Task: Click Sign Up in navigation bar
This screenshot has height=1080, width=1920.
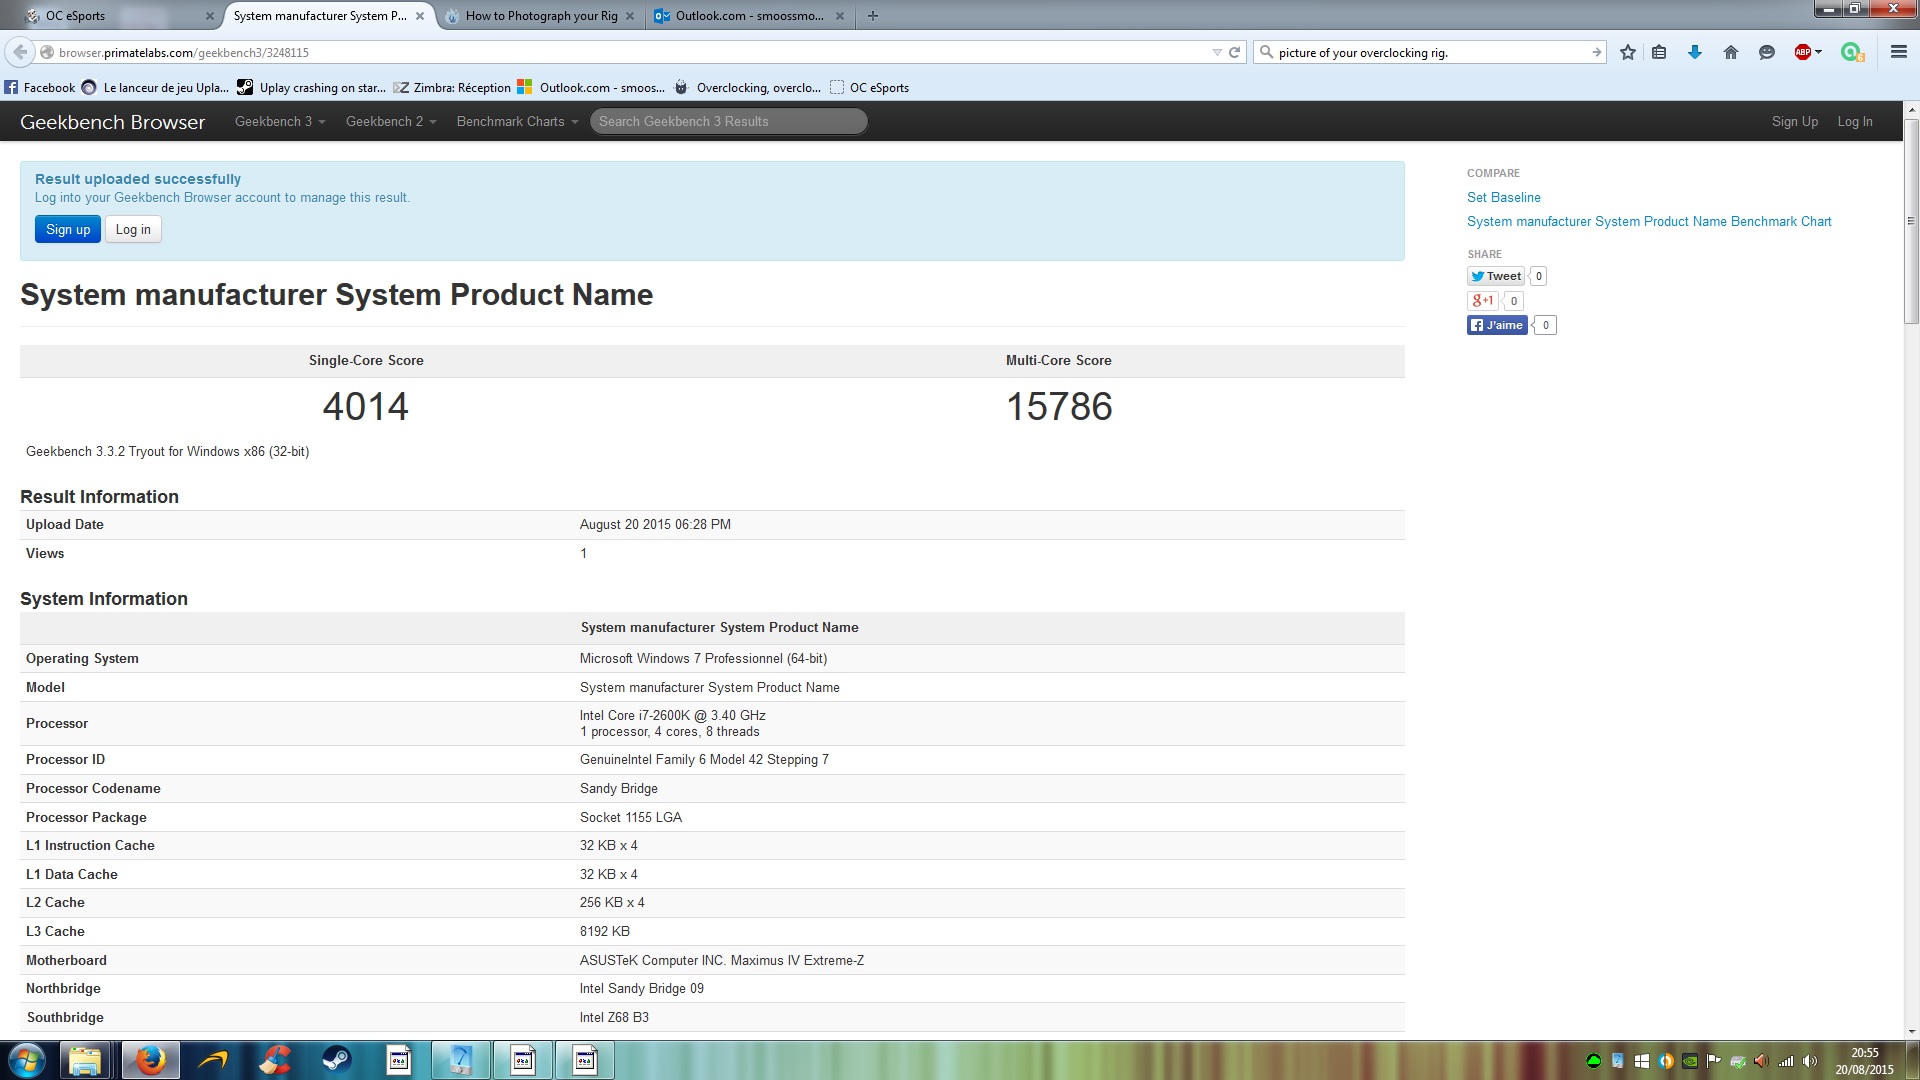Action: pyautogui.click(x=1794, y=121)
